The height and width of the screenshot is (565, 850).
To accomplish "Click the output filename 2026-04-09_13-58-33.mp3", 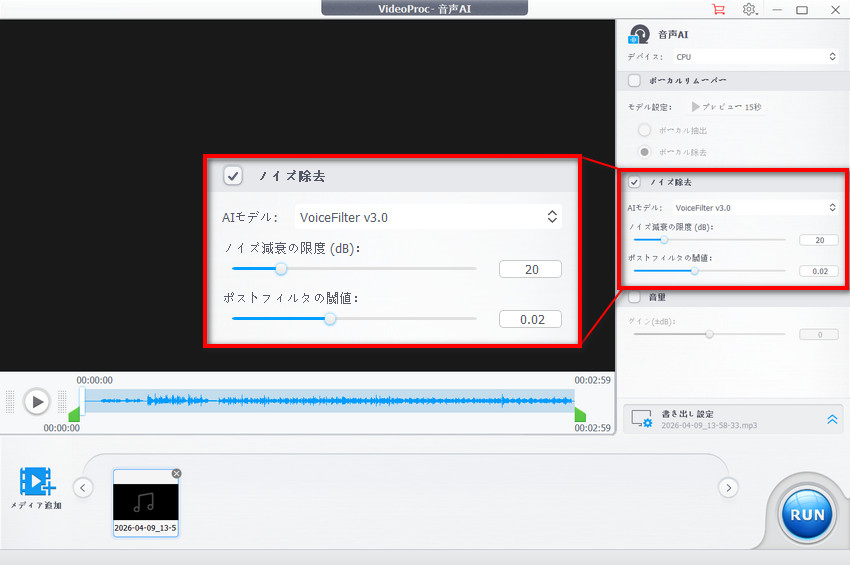I will click(x=709, y=426).
